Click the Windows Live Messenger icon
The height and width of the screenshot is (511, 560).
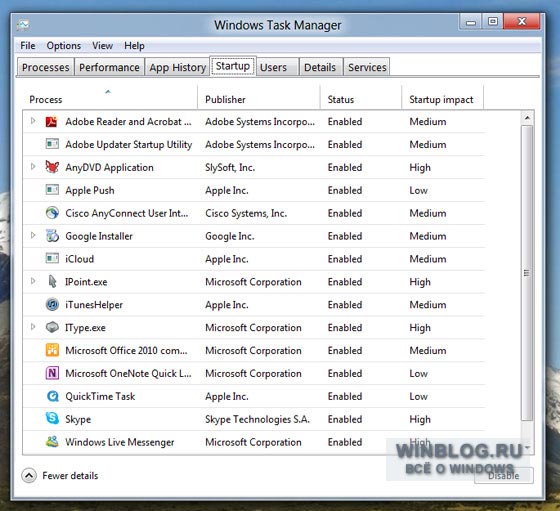click(x=52, y=442)
